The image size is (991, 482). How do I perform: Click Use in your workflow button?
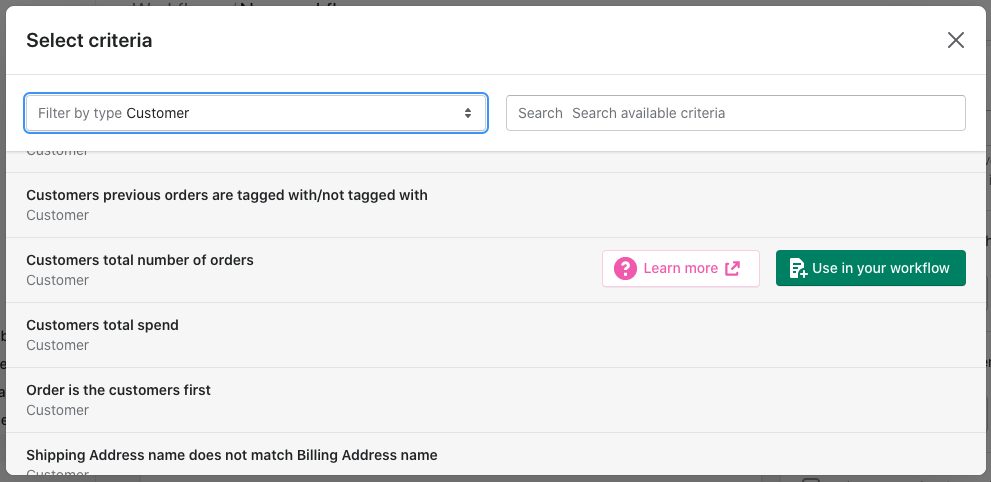click(x=871, y=268)
